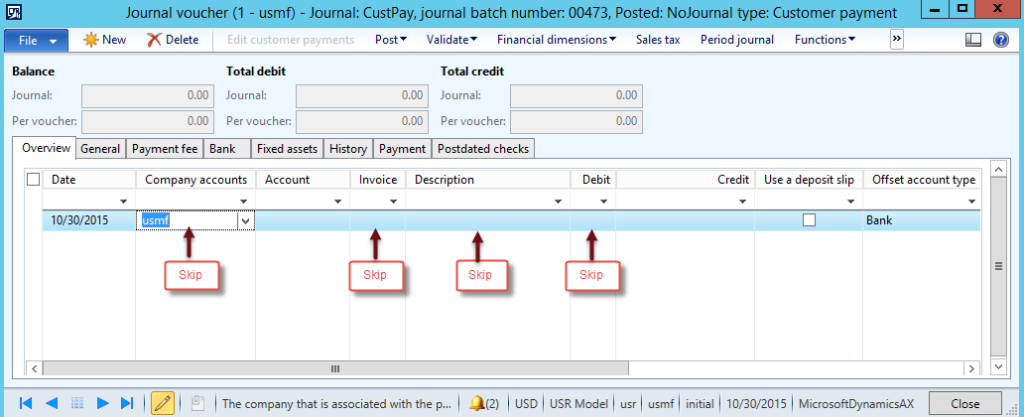Click the grid view icon in status bar
The image size is (1024, 417).
pyautogui.click(x=76, y=403)
